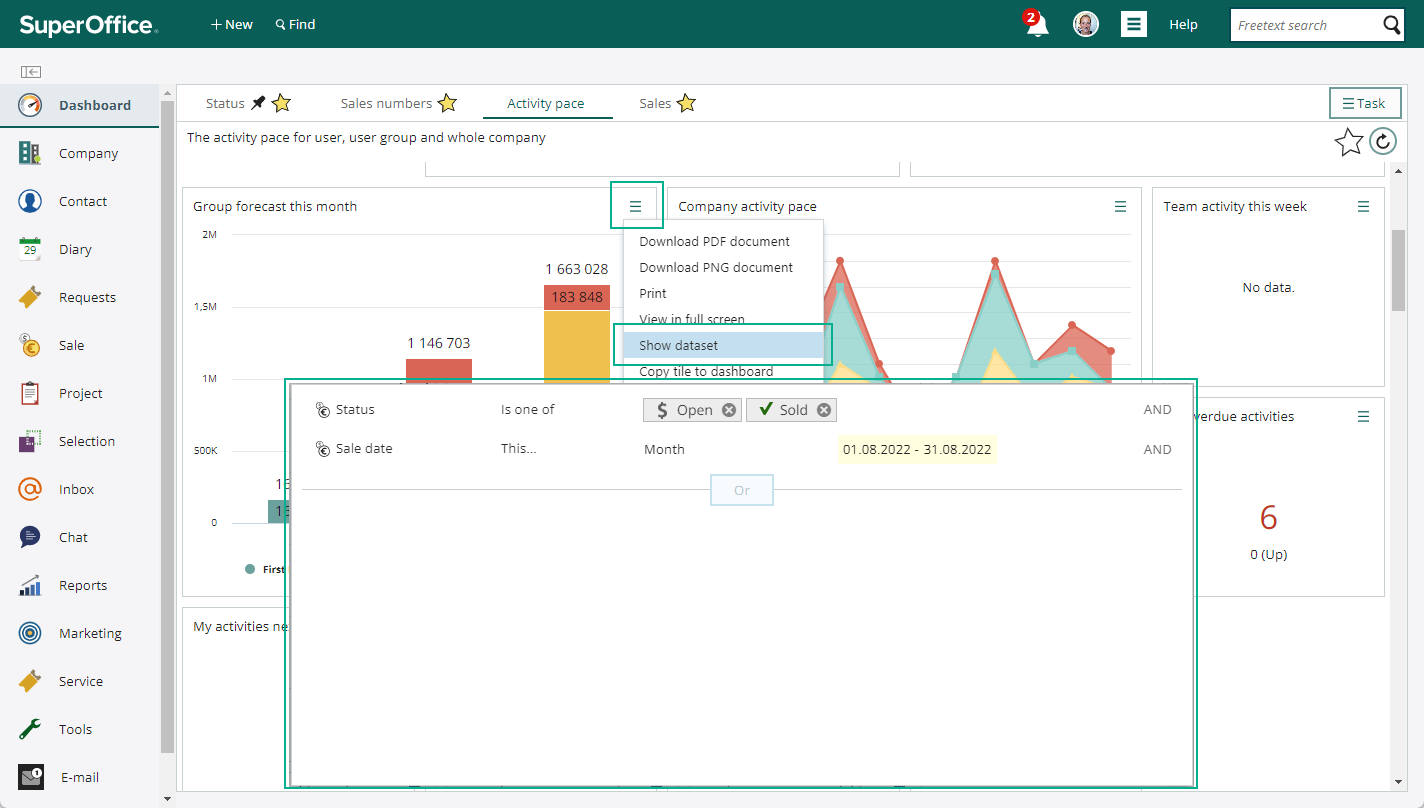Toggle the star on Sales numbers tab
The width and height of the screenshot is (1424, 808).
coord(447,103)
